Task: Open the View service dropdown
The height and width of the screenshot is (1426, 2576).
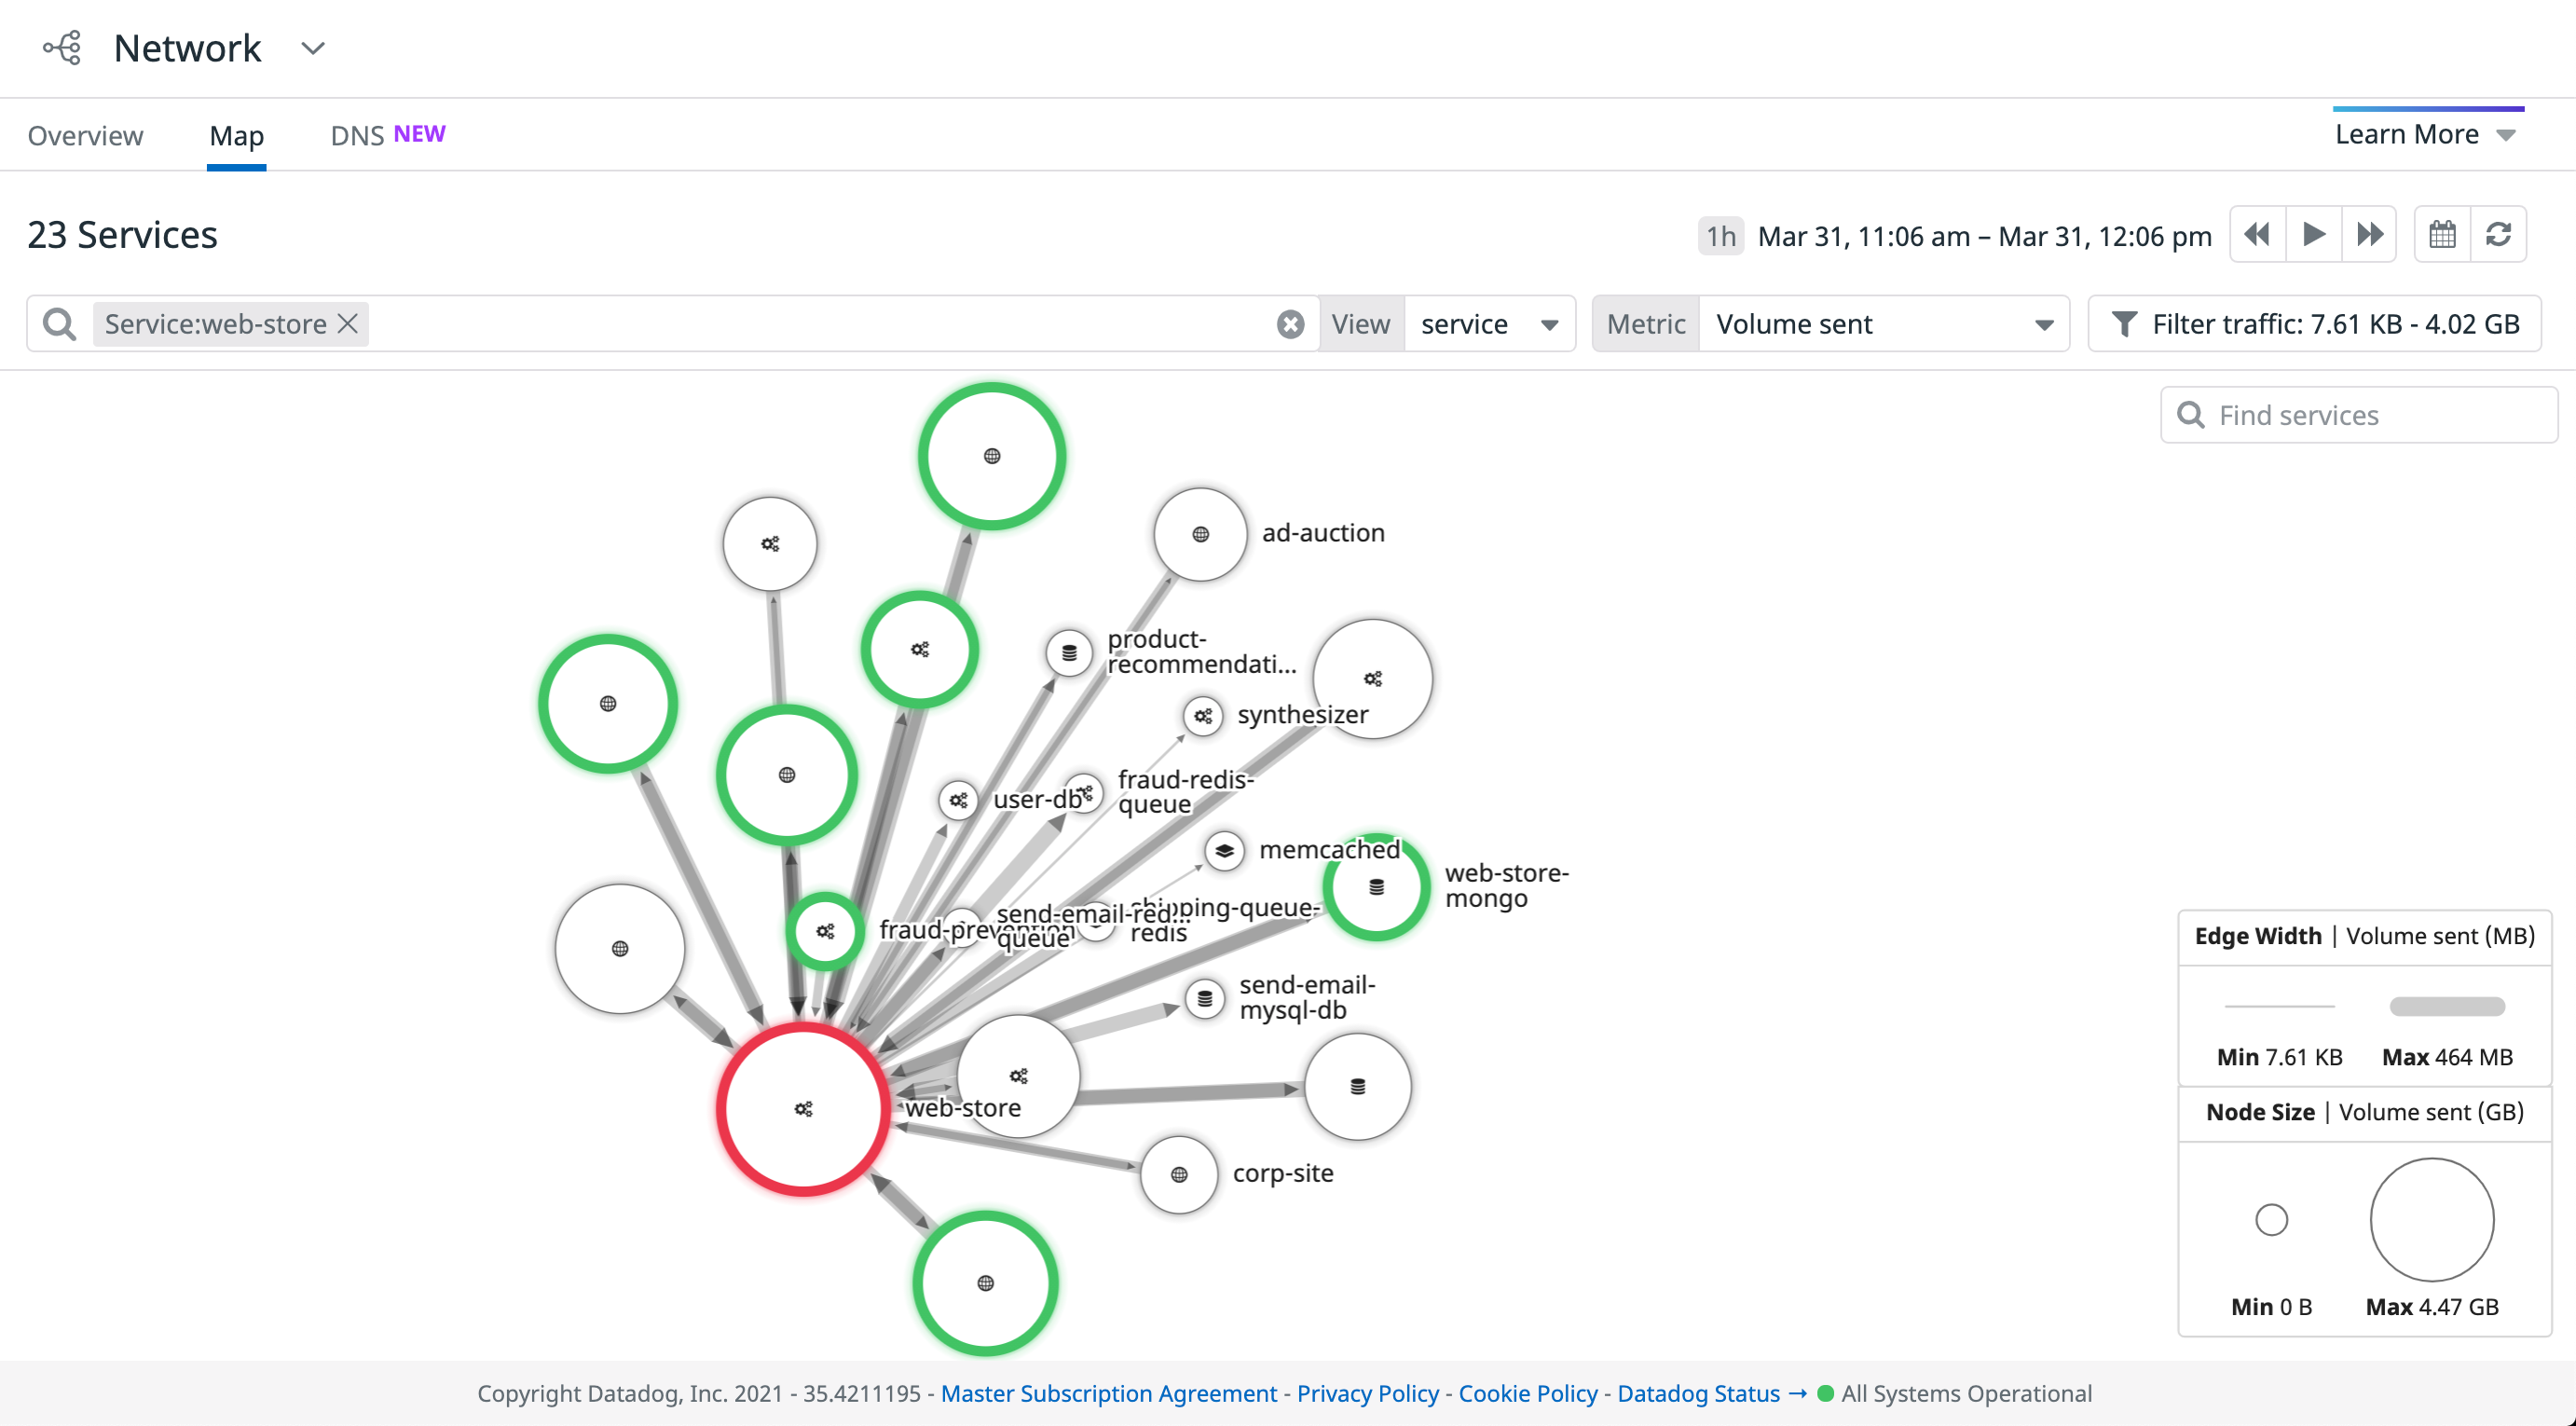Action: point(1489,323)
